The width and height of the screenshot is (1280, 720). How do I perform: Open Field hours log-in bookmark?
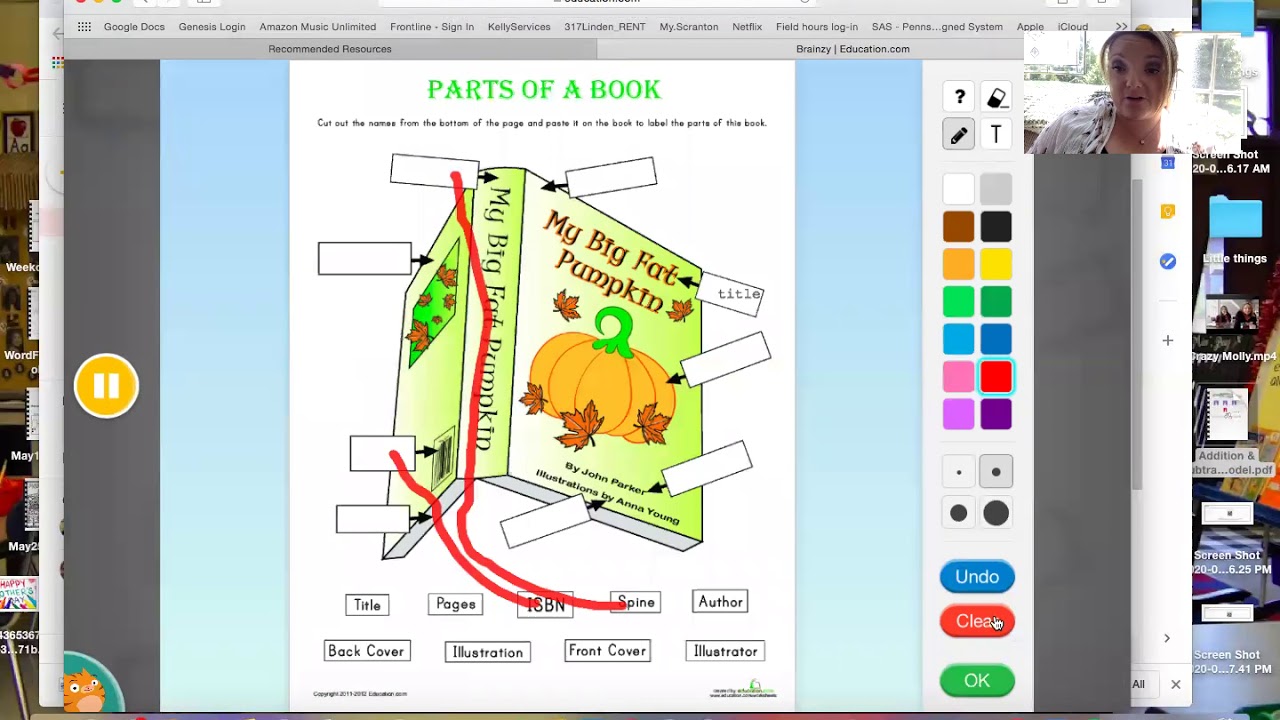click(817, 27)
